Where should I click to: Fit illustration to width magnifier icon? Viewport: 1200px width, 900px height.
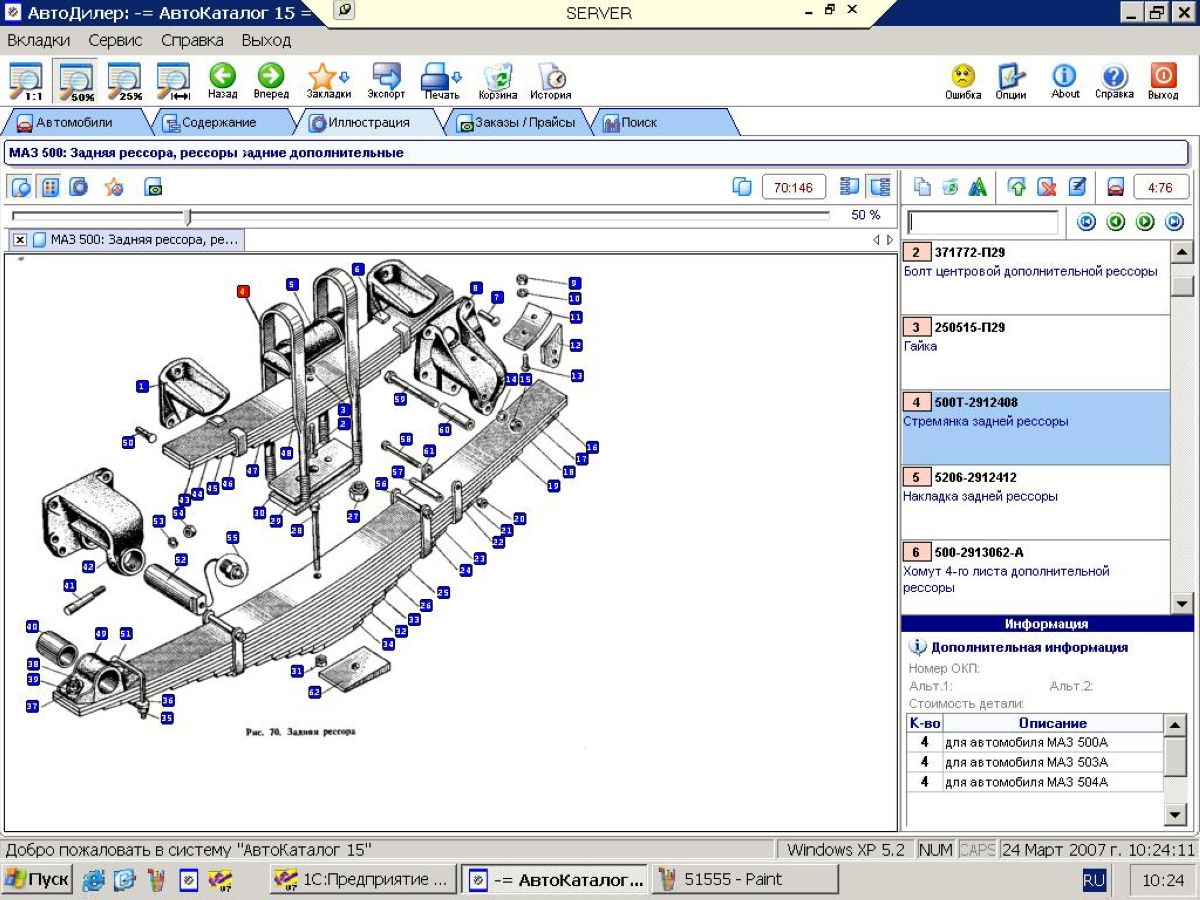point(174,80)
